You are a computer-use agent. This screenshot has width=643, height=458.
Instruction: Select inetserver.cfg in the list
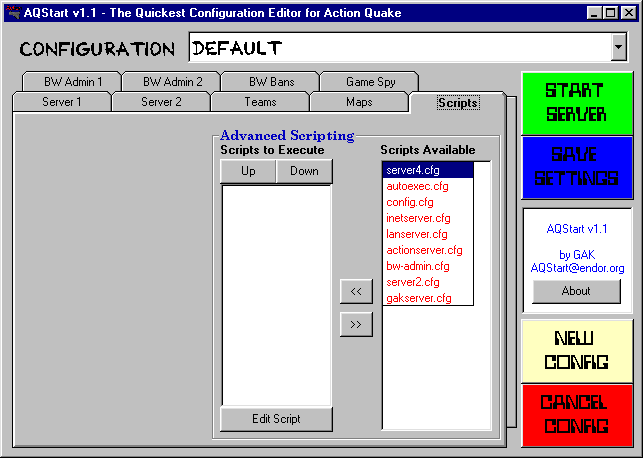[x=428, y=218]
